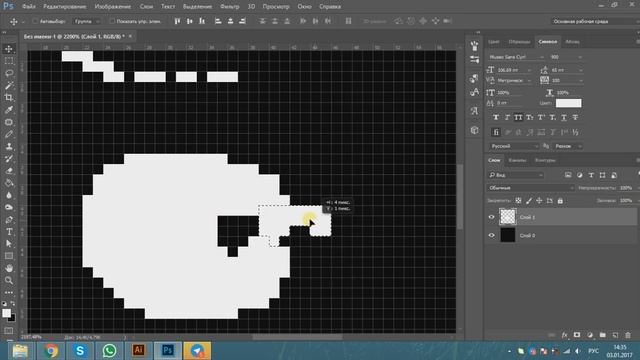Select the Move tool in the toolbox
The height and width of the screenshot is (360, 640).
[9, 49]
